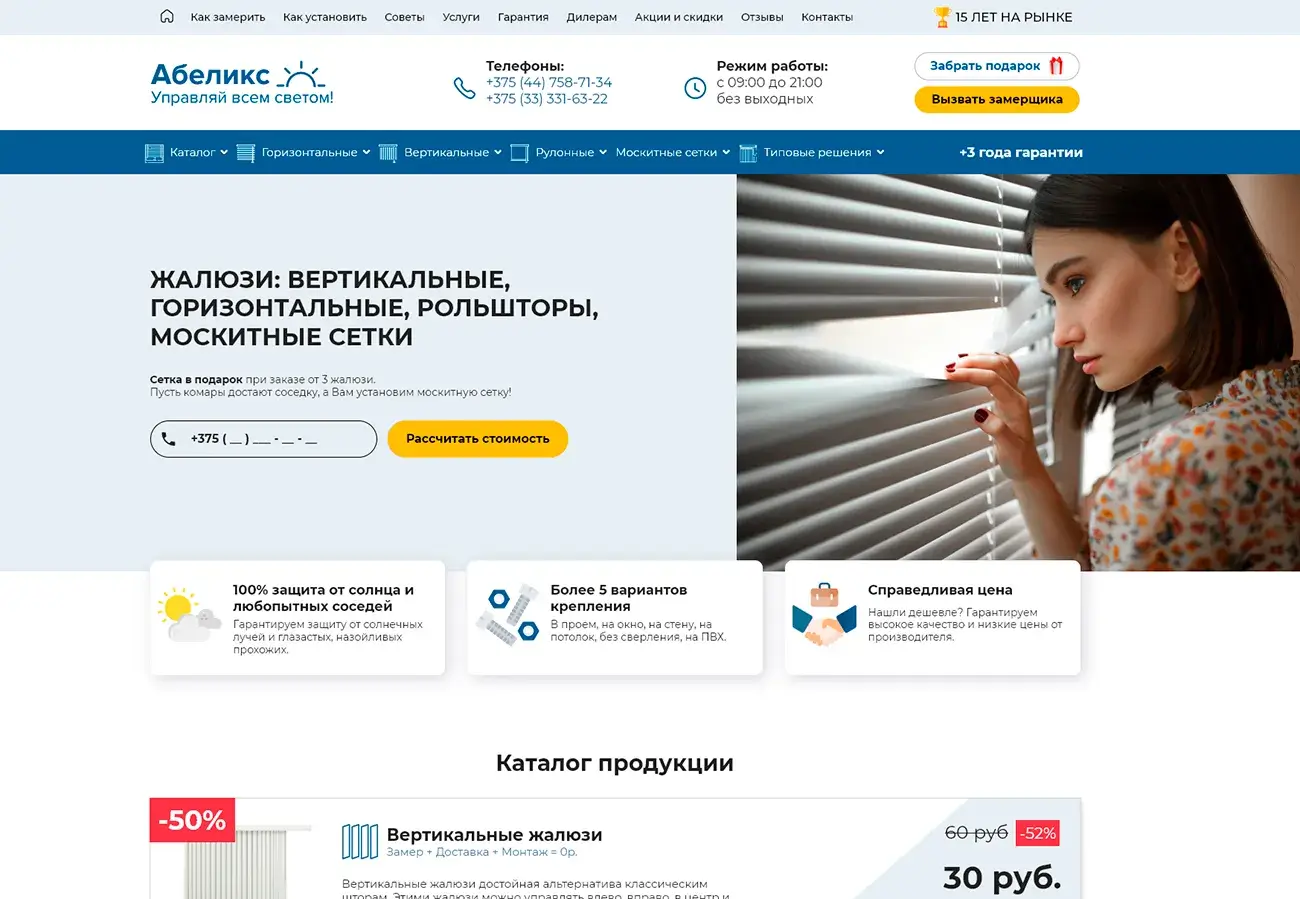
Task: Click the Типовые решения icon in navigation
Action: pyautogui.click(x=748, y=153)
